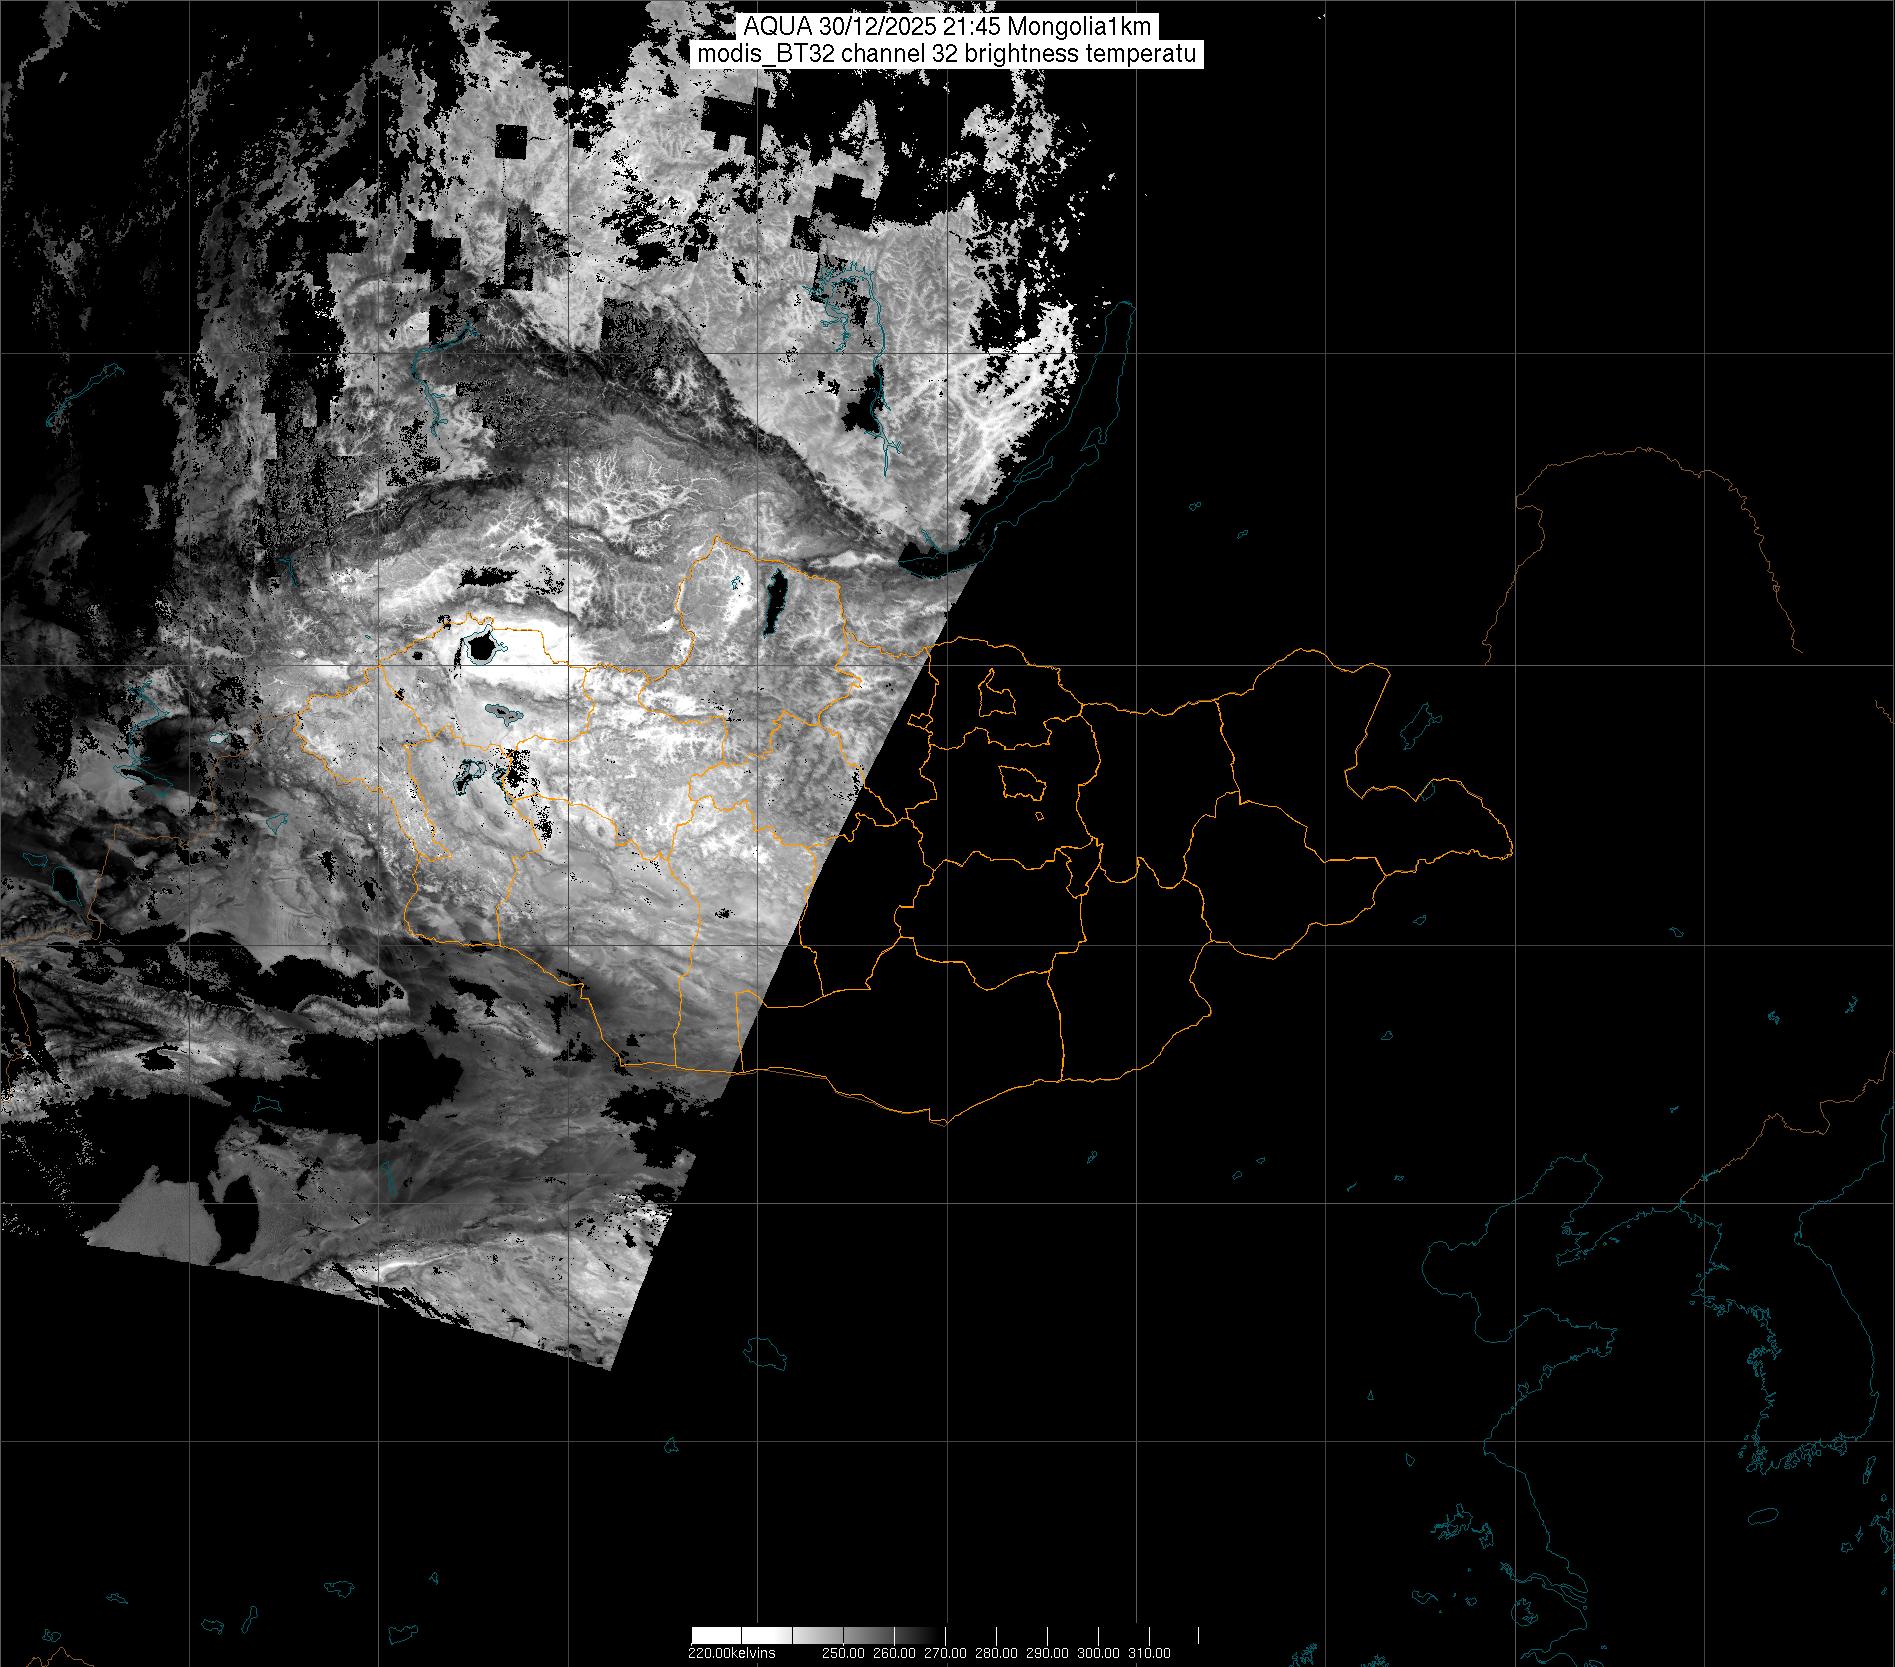1895x1667 pixels.
Task: Click the 220.00kelvins colorbar label
Action: click(x=731, y=1653)
